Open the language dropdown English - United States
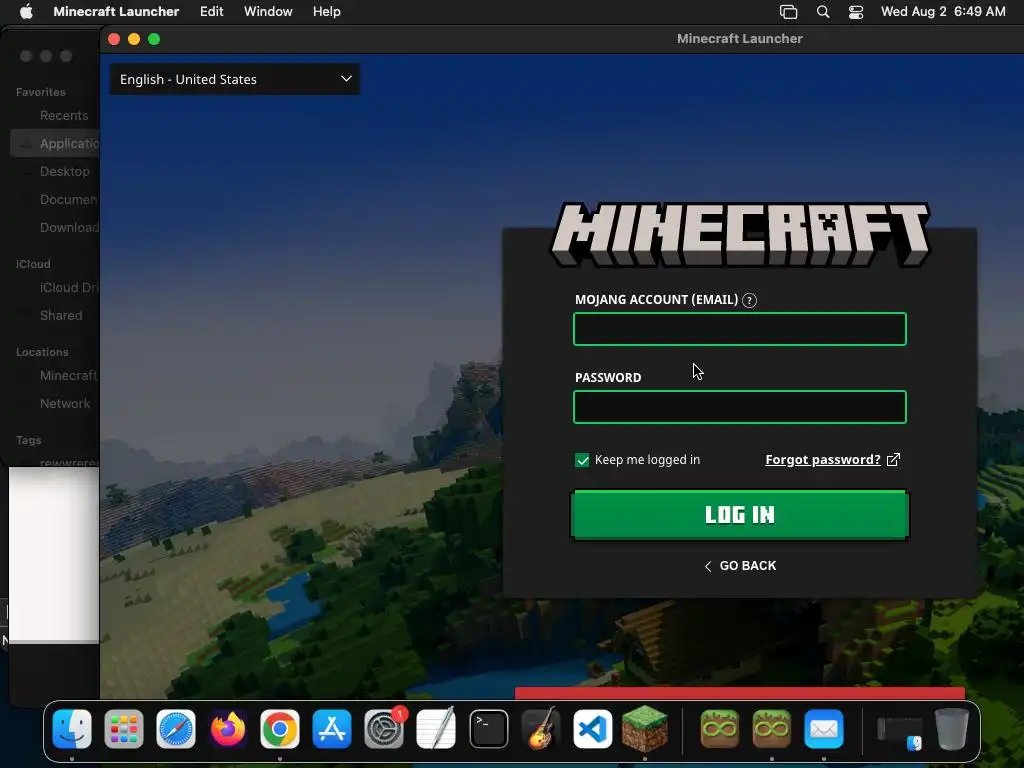Image resolution: width=1024 pixels, height=768 pixels. tap(235, 79)
